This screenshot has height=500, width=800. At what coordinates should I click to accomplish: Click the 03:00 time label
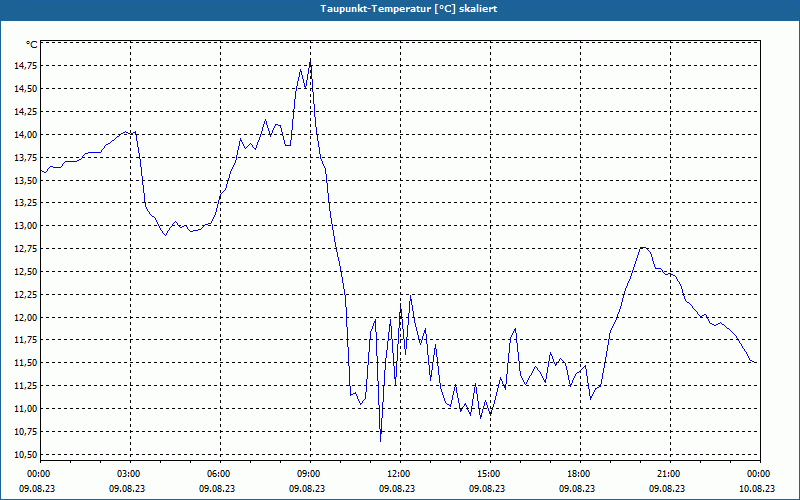[130, 474]
